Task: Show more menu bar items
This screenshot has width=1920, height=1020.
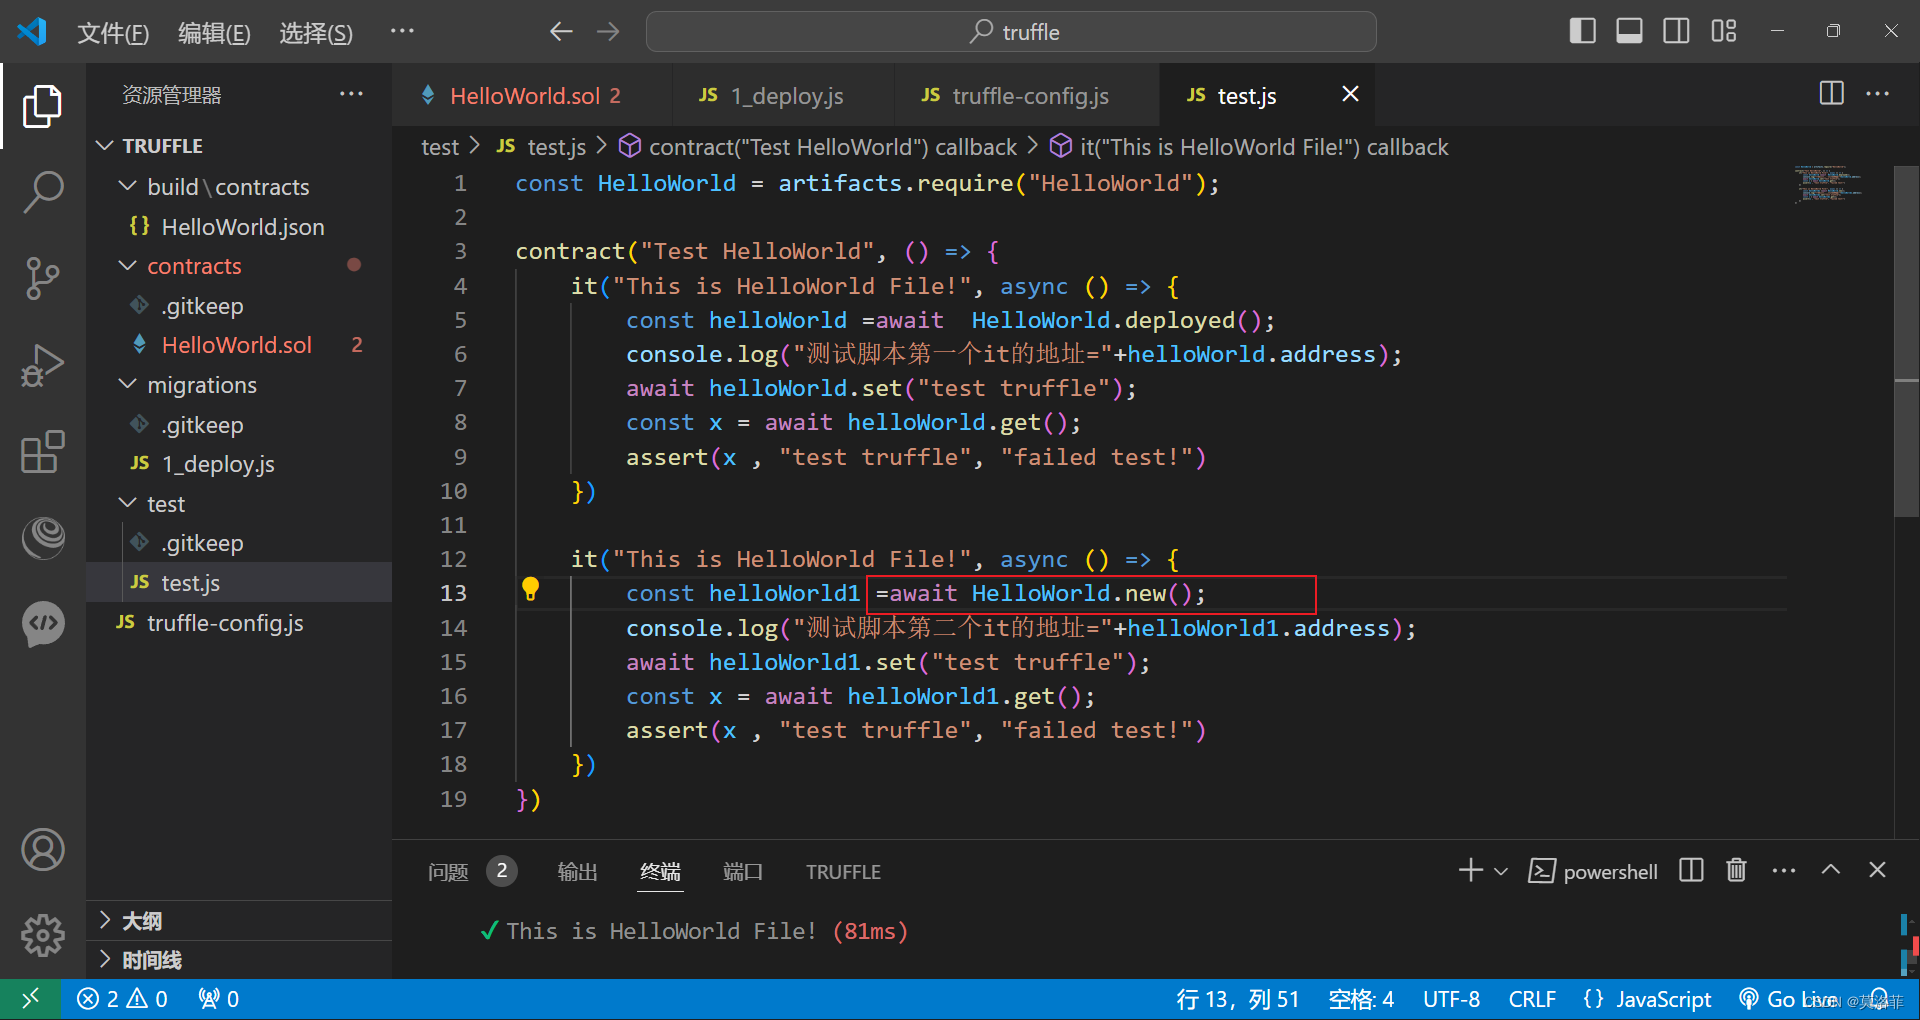Action: pyautogui.click(x=402, y=32)
